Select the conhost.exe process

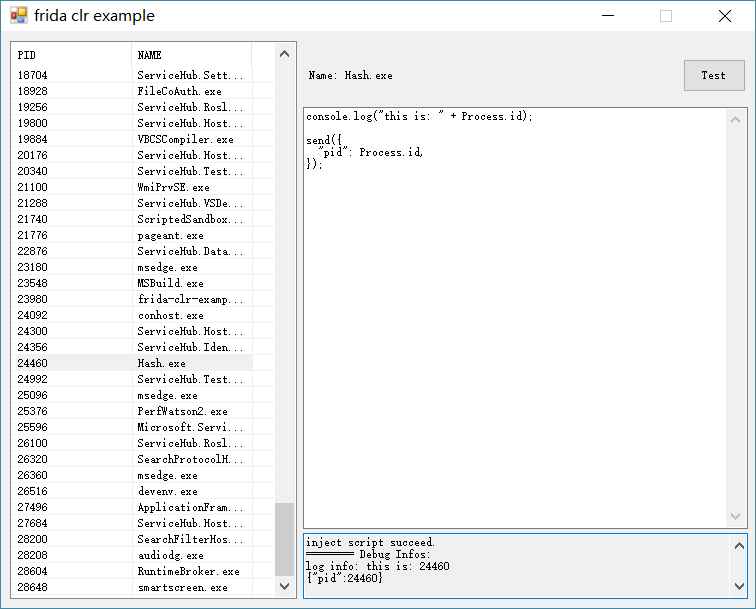click(132, 315)
